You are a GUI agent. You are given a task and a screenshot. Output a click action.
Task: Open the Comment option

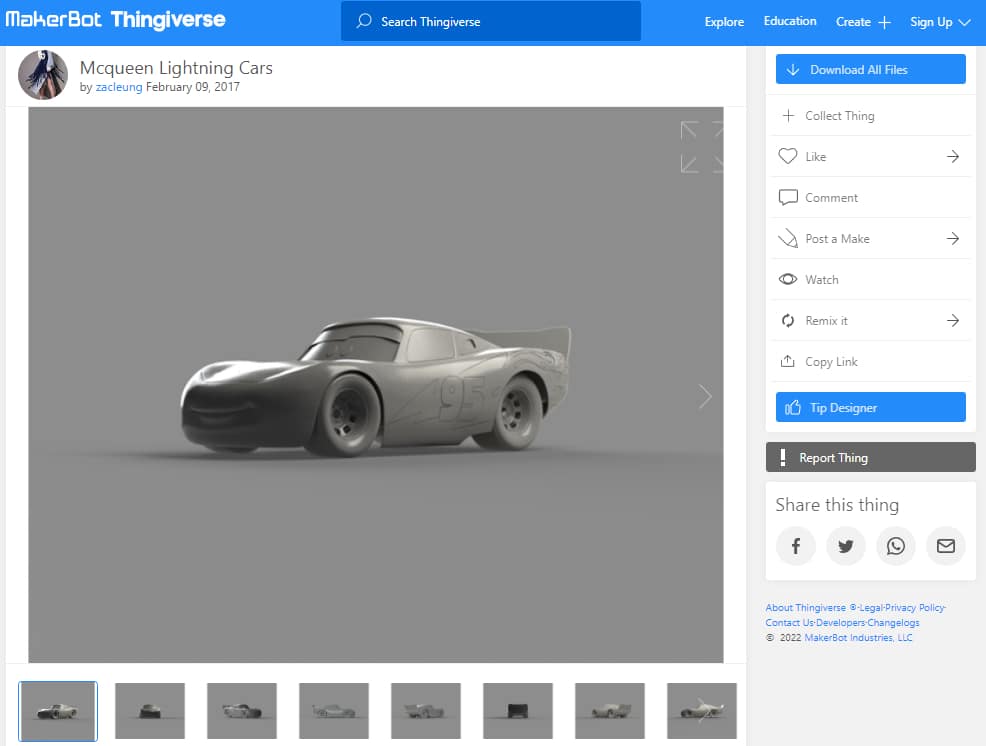[x=870, y=198]
